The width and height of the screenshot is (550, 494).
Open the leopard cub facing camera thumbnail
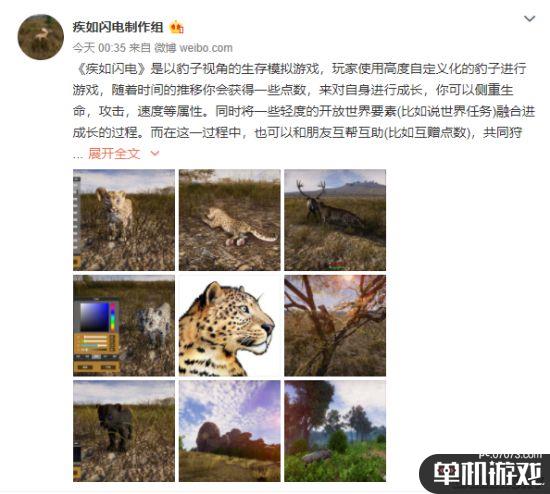pos(124,220)
